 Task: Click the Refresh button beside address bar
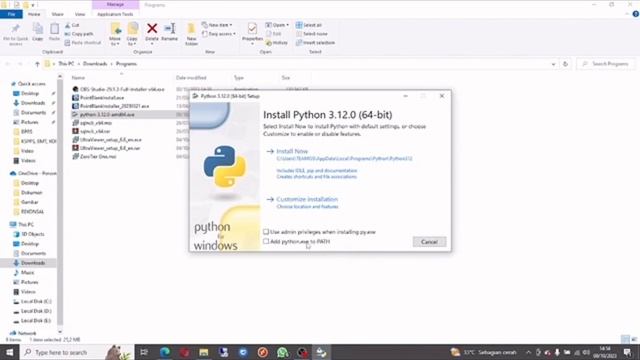coord(565,64)
